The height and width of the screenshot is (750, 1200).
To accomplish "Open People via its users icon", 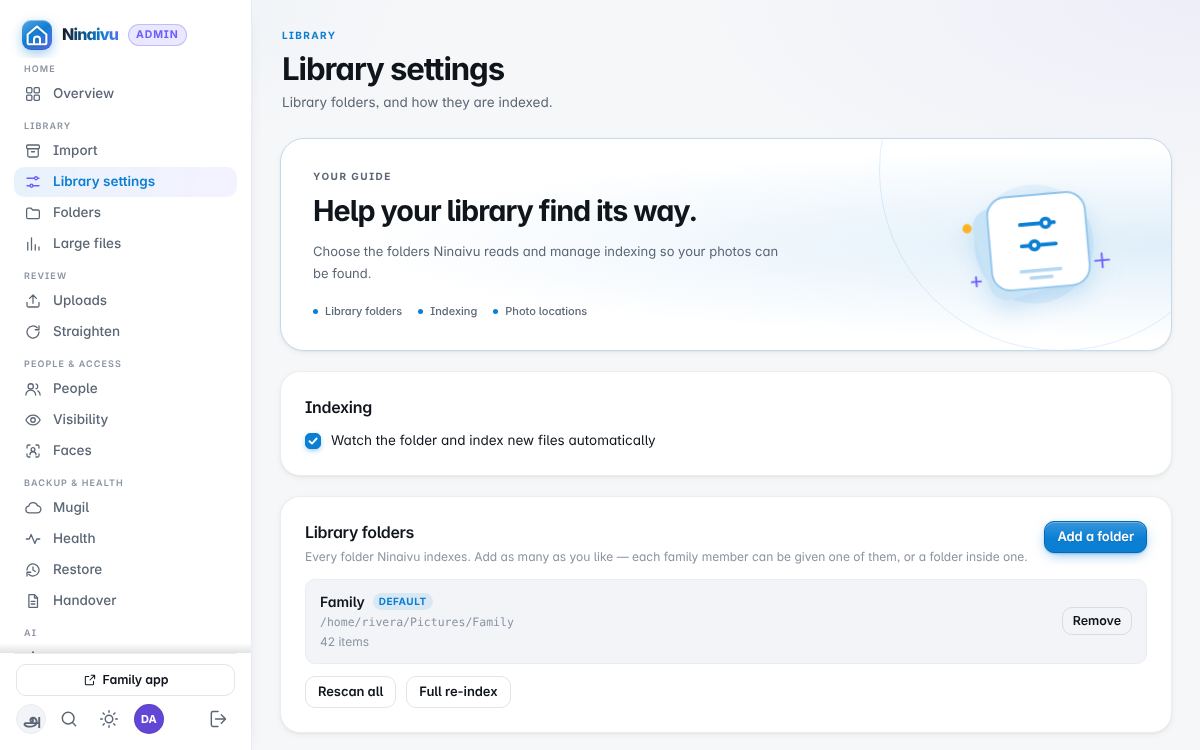I will coord(33,388).
